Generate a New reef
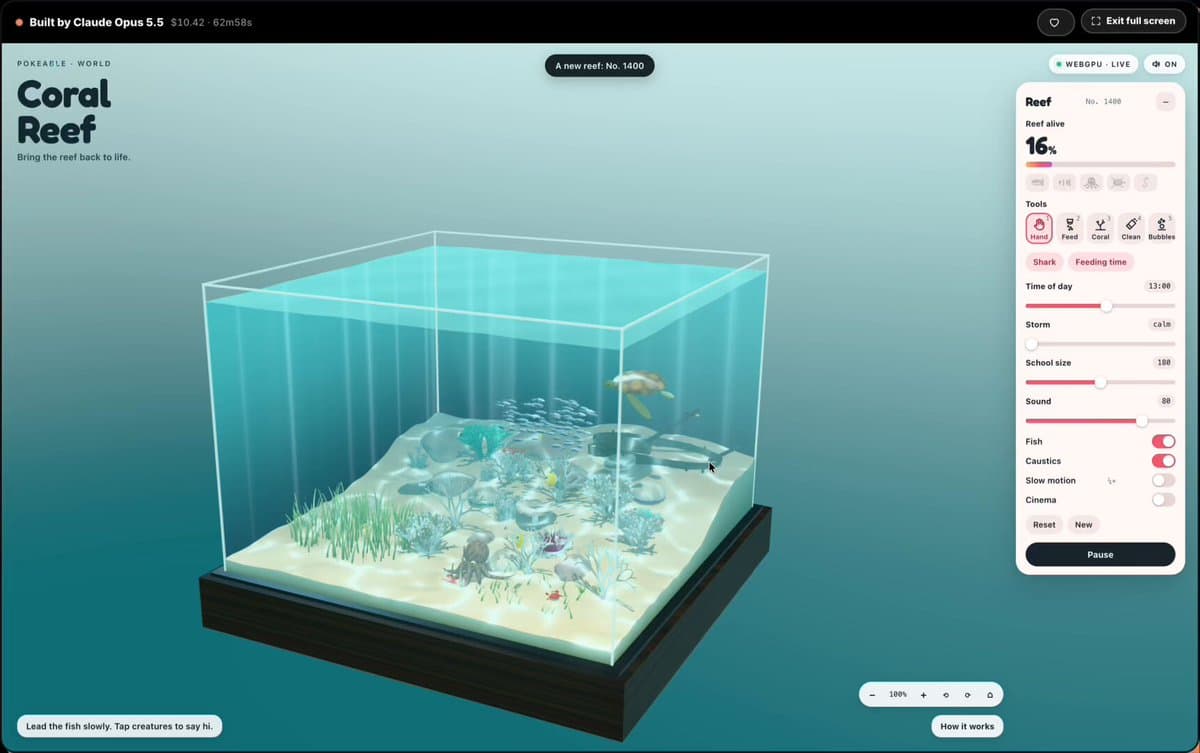Viewport: 1200px width, 753px height. [1083, 524]
